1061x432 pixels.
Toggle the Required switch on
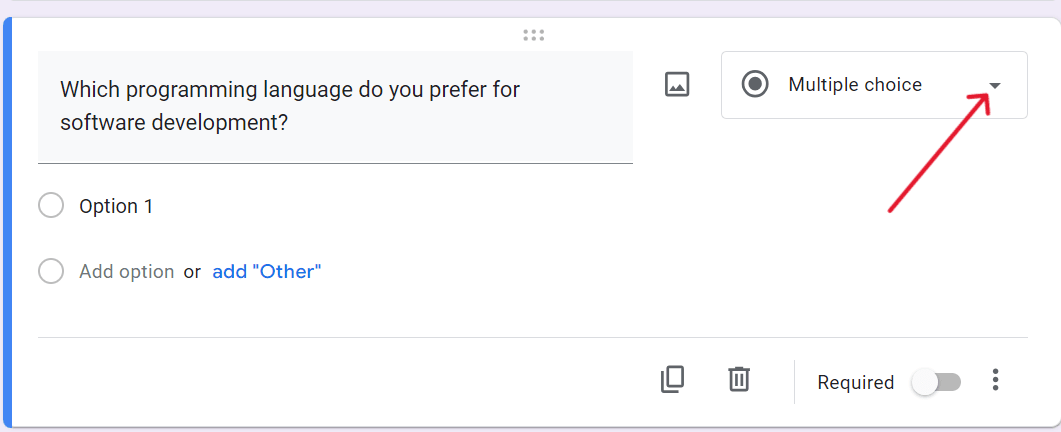937,382
